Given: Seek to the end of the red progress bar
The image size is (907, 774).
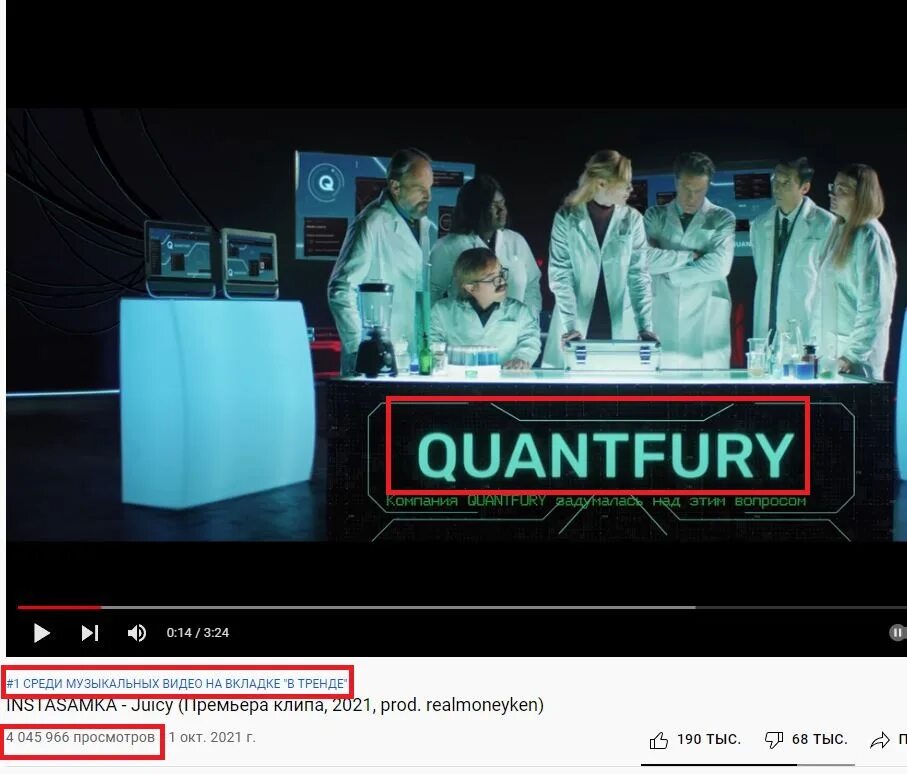Looking at the screenshot, I should pos(100,607).
